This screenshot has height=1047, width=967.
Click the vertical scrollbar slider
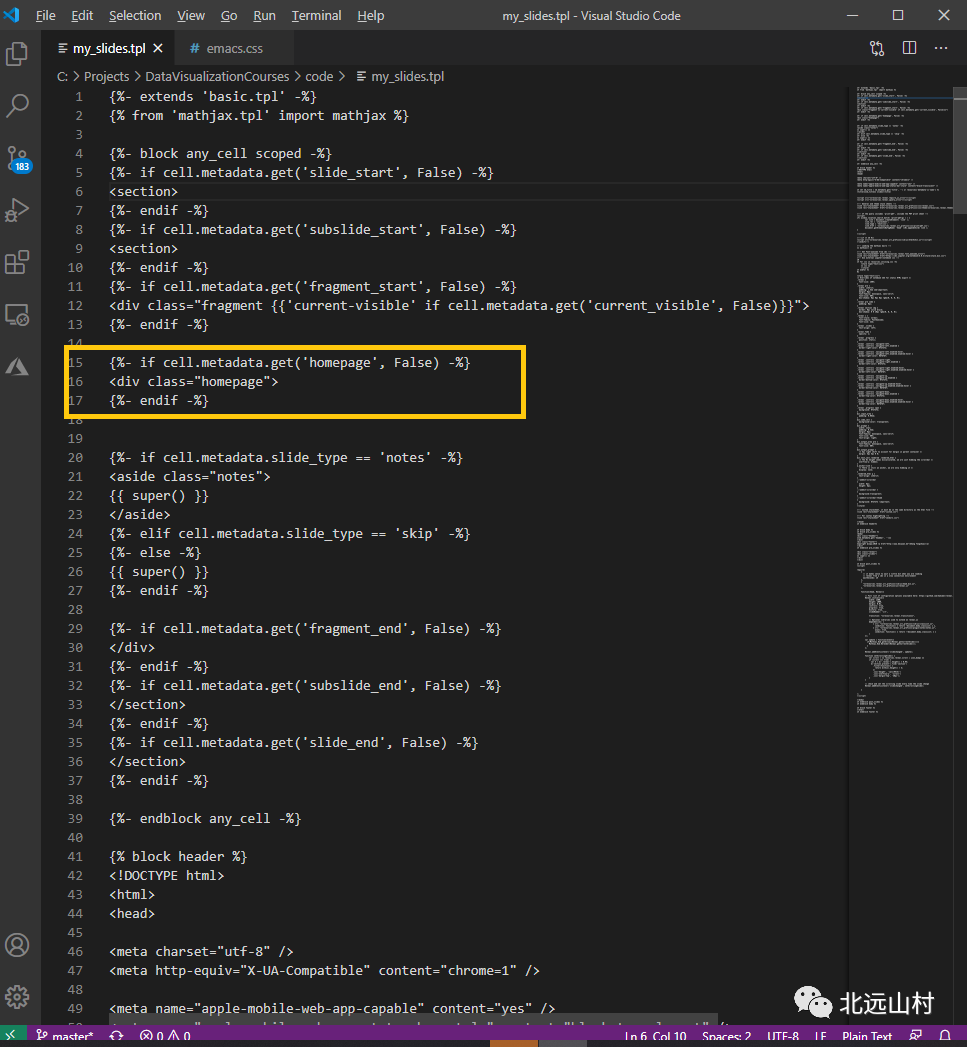961,151
